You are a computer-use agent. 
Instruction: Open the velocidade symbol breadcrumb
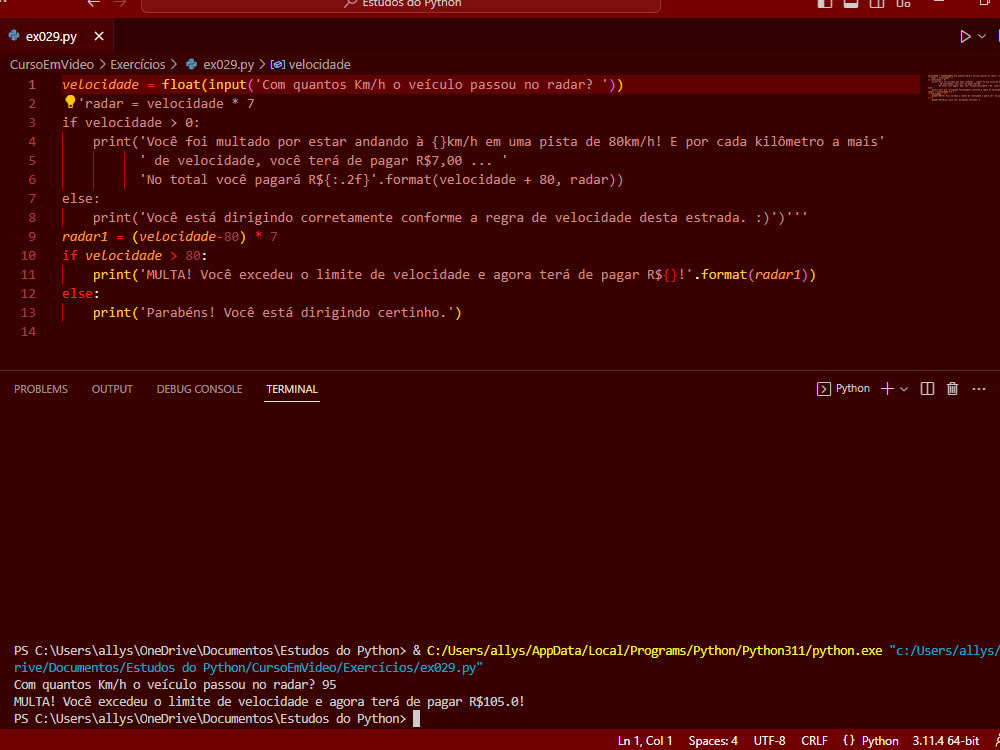point(320,64)
